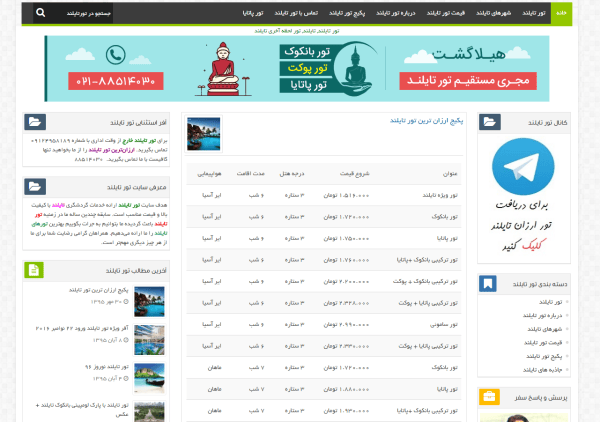
Task: Open the 'پکیج تور تایلند' navbar item
Action: 347,13
